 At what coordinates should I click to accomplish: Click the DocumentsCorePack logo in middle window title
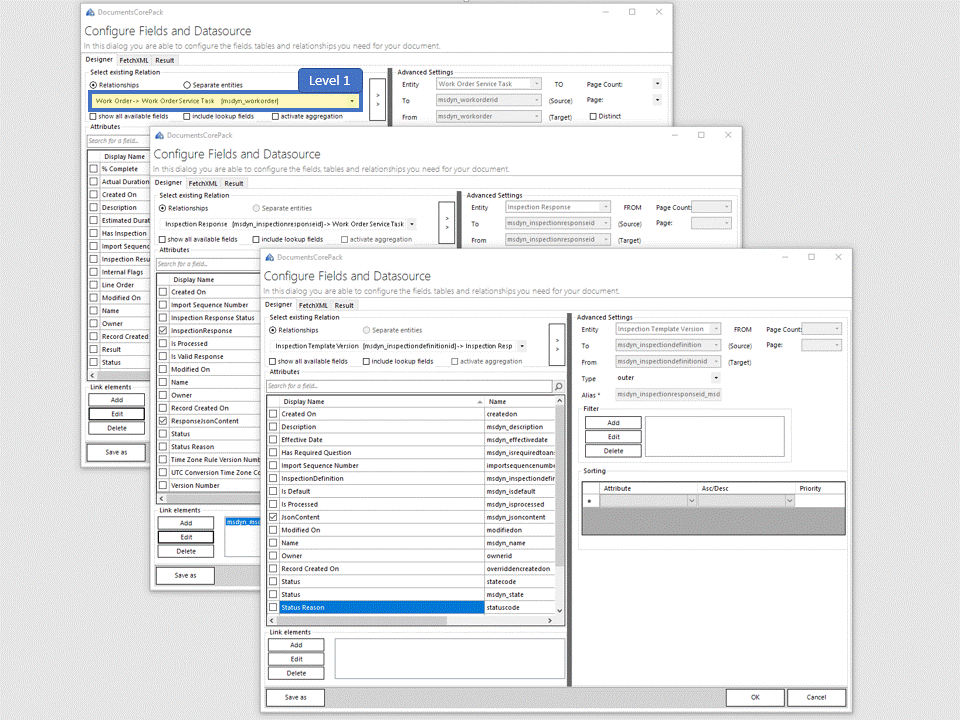[x=159, y=135]
